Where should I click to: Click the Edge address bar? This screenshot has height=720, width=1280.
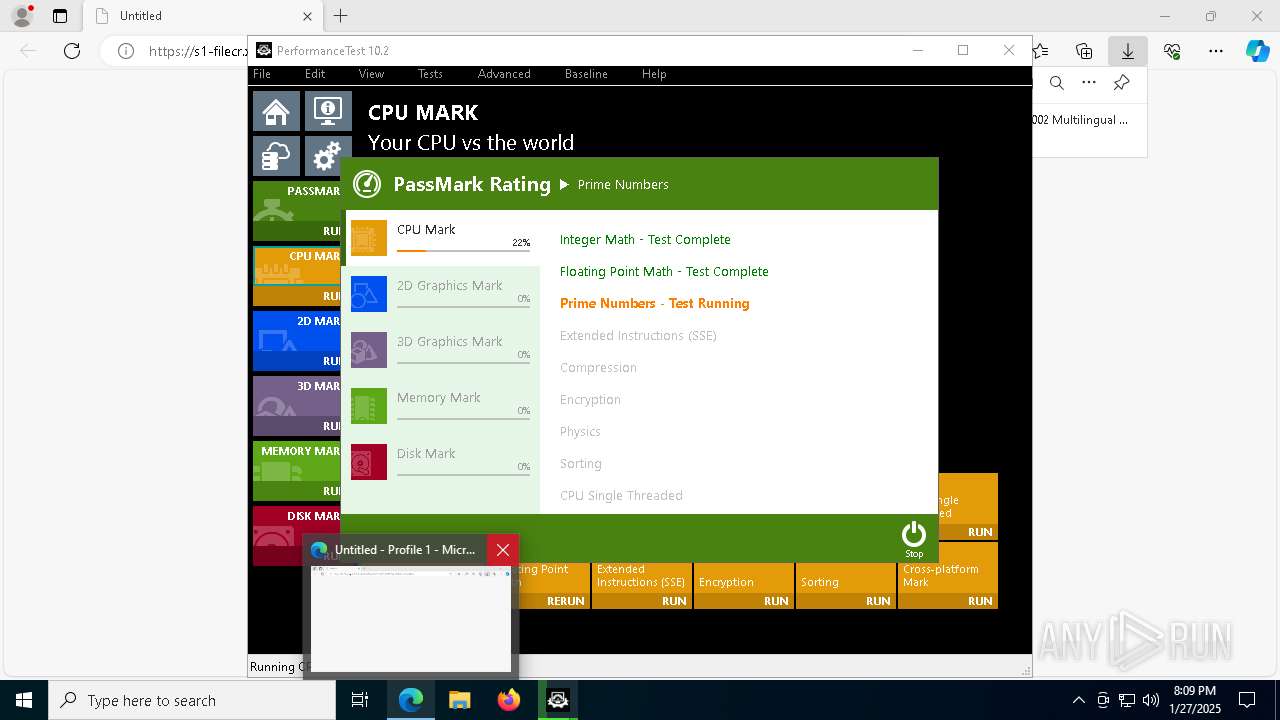[198, 51]
